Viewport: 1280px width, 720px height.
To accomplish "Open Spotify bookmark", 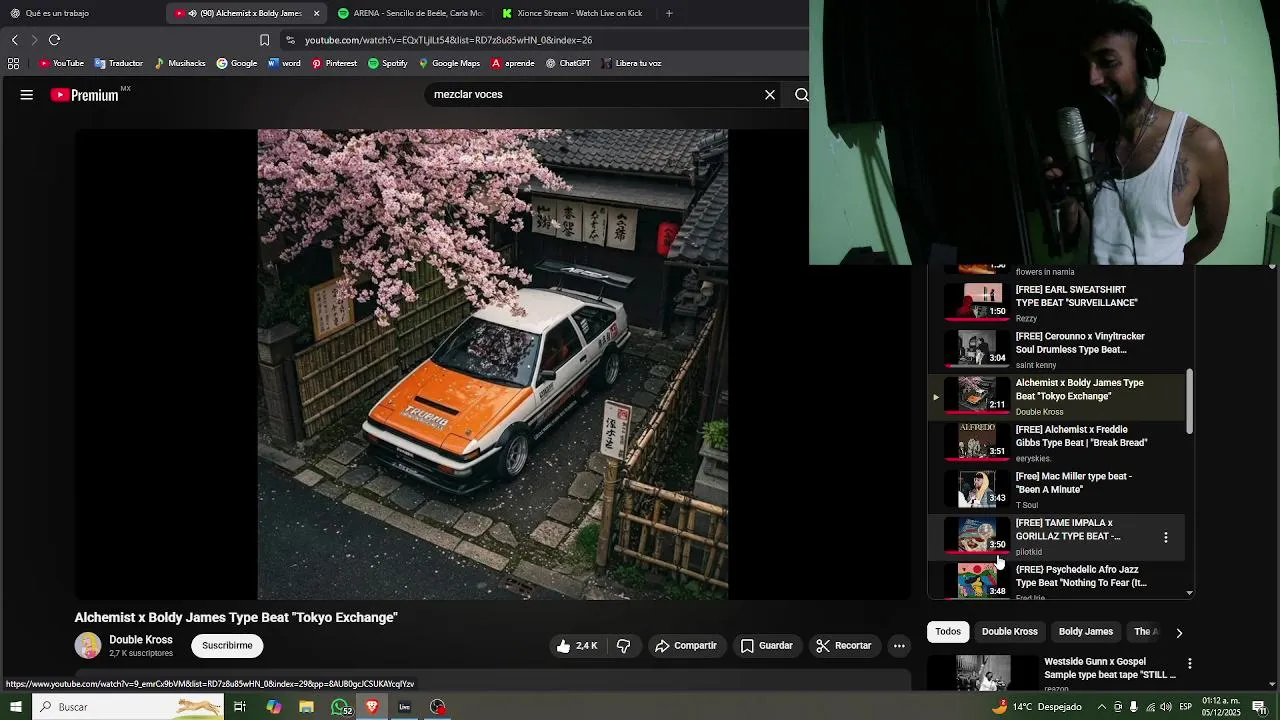I will click(388, 63).
